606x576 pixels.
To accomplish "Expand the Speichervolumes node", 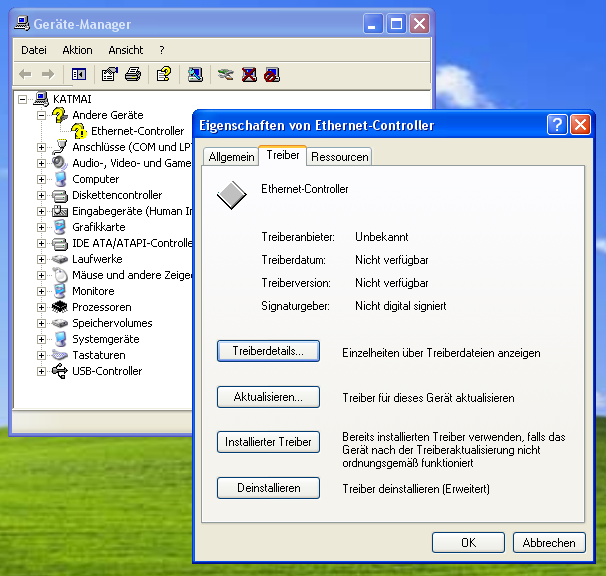I will [41, 323].
